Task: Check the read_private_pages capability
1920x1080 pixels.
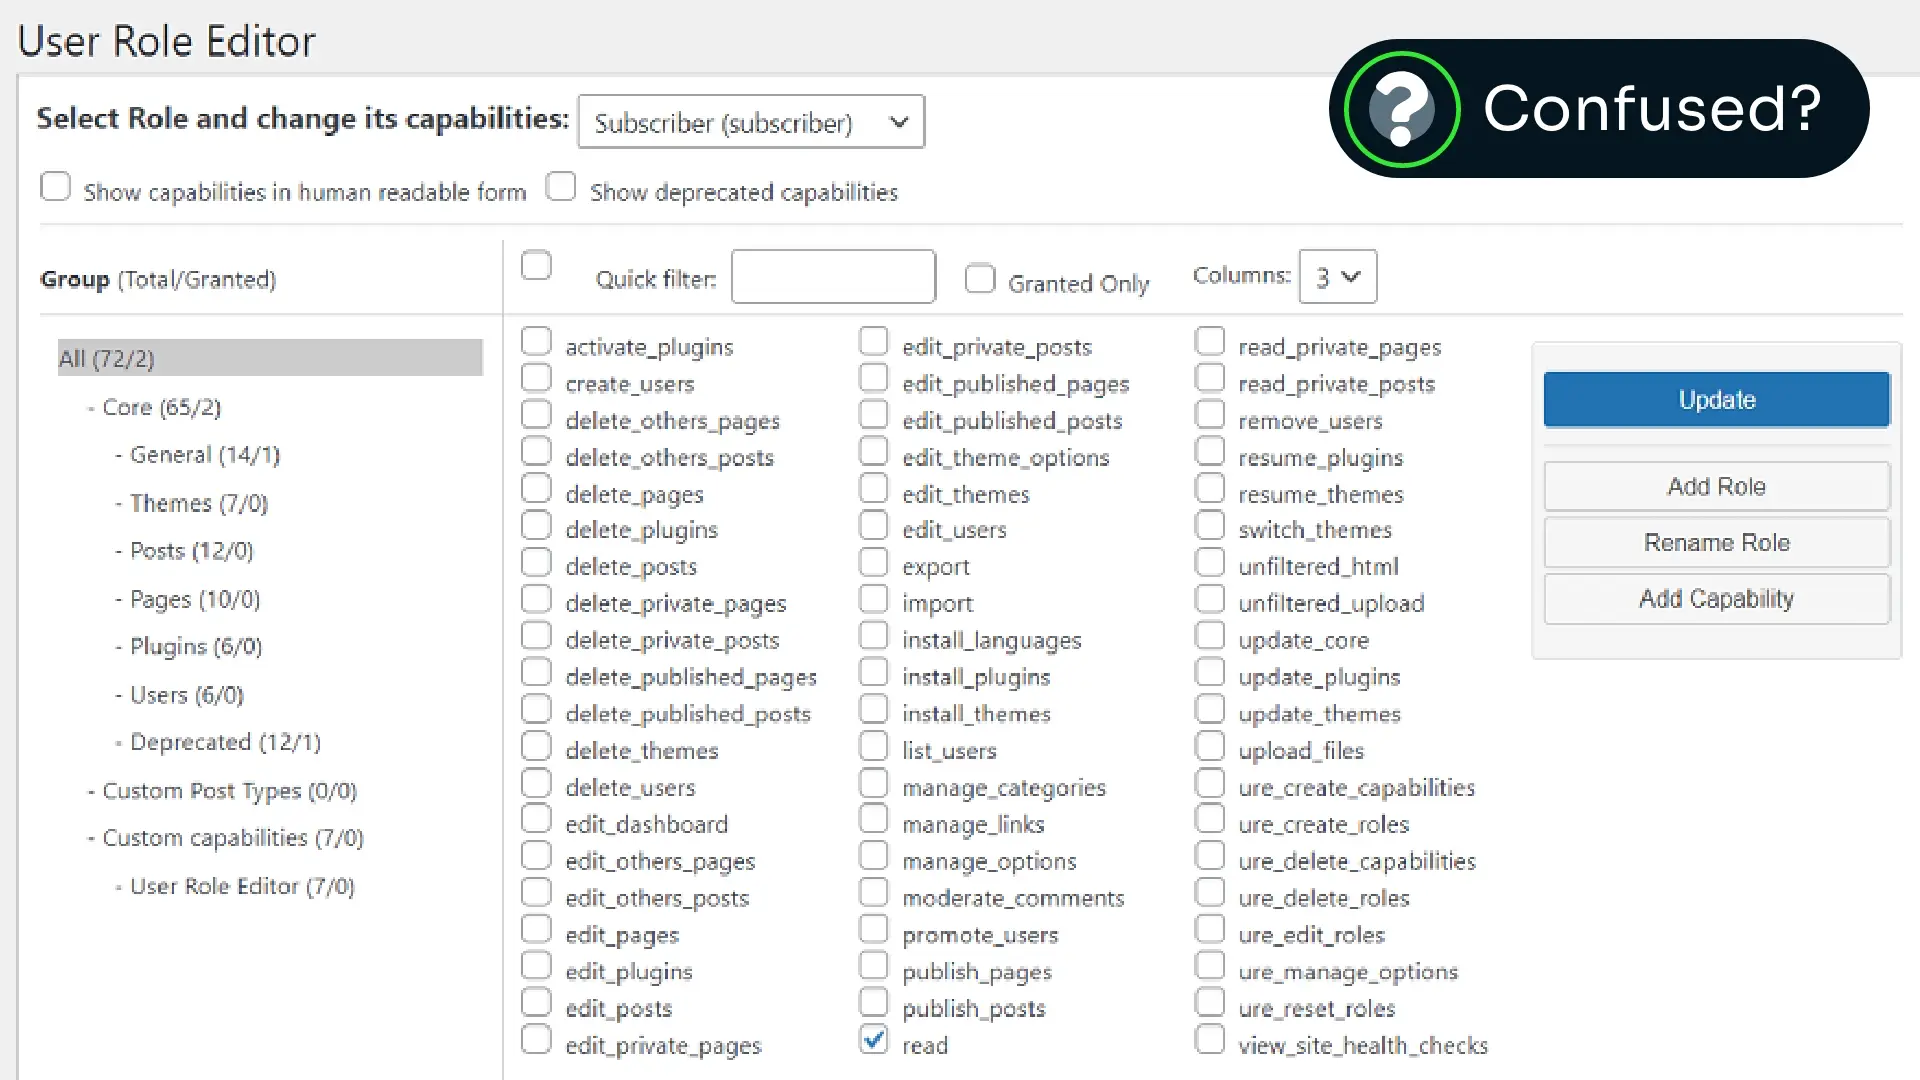Action: pos(1210,342)
